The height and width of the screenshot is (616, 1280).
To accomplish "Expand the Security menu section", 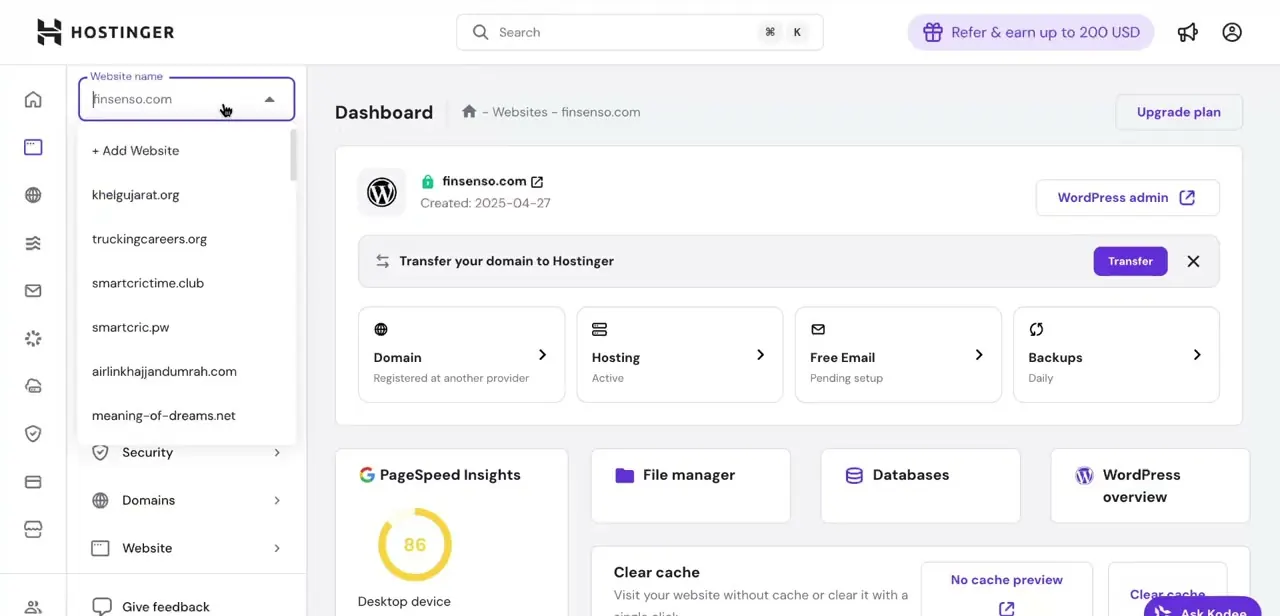I will tap(186, 452).
